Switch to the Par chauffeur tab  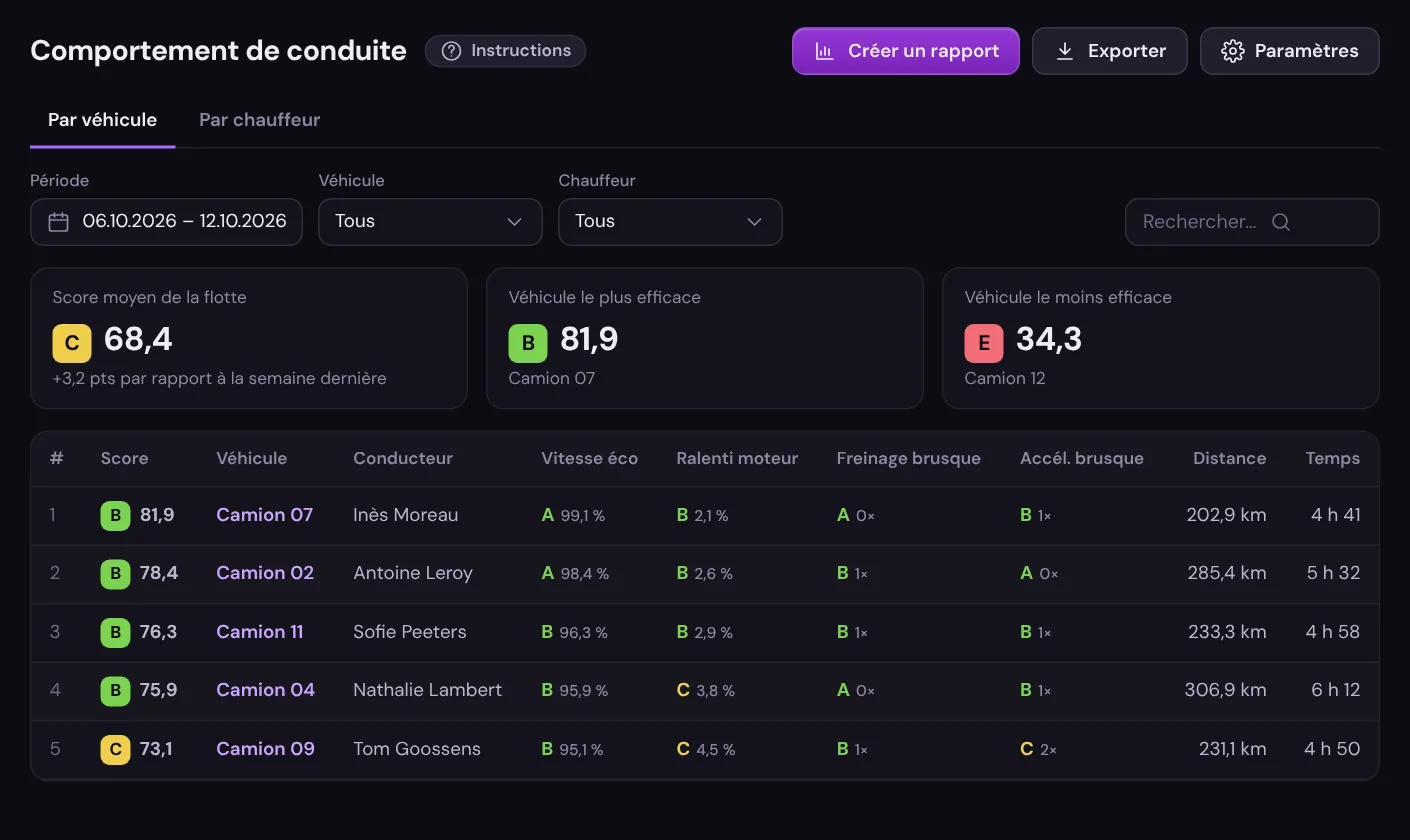260,120
